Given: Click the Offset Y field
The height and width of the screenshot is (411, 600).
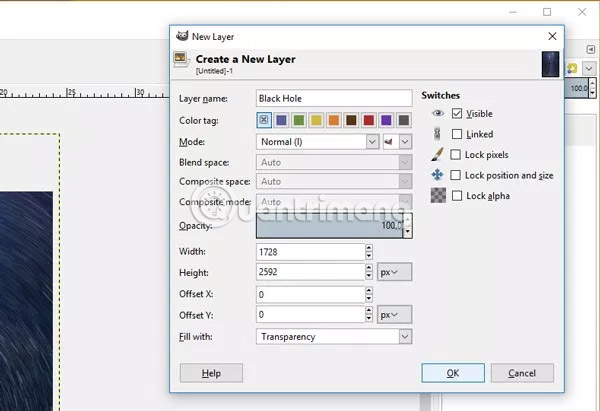Looking at the screenshot, I should coord(310,315).
